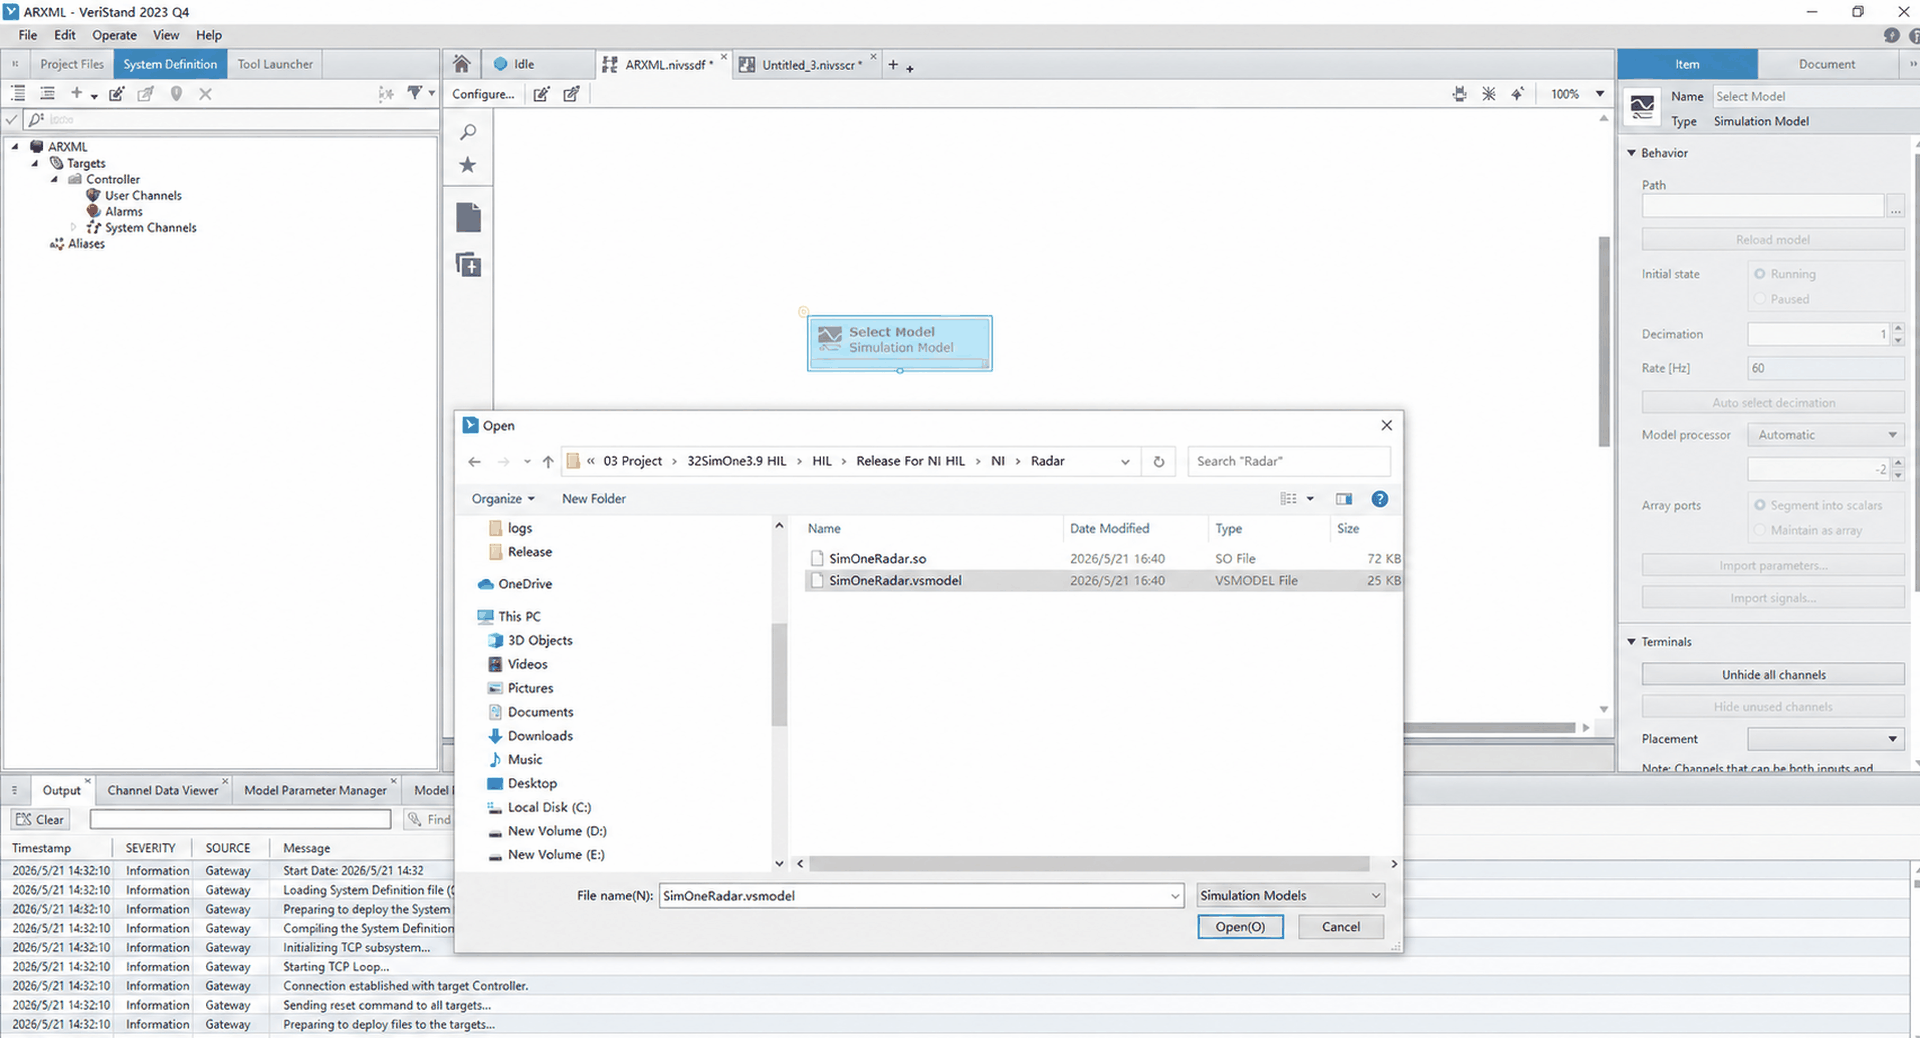Click the red X delete icon in System Definition toolbar
The width and height of the screenshot is (1920, 1038).
(x=205, y=94)
